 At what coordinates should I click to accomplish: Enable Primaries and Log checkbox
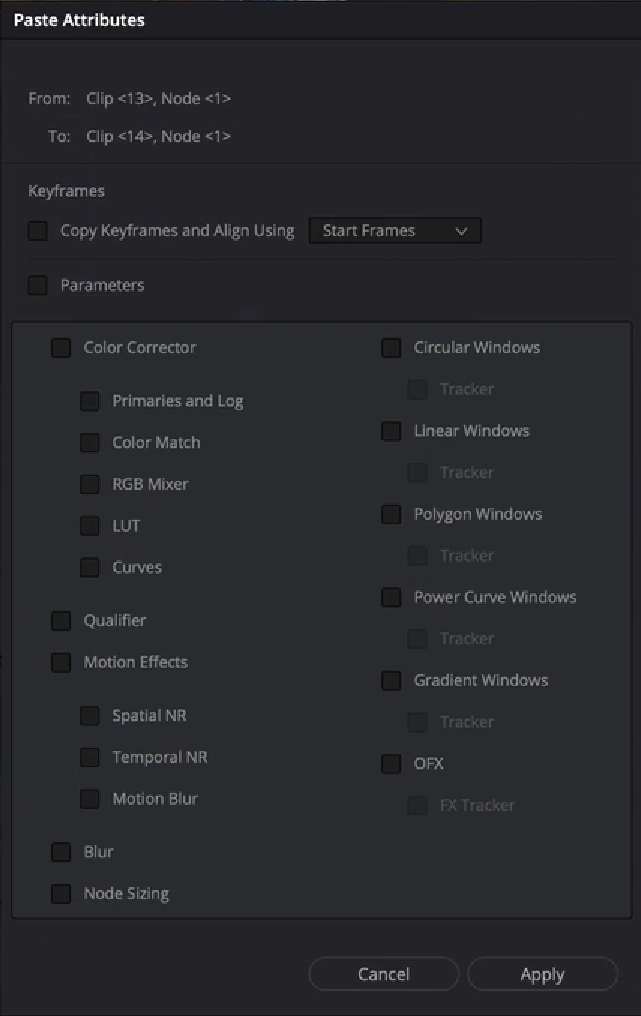click(90, 401)
